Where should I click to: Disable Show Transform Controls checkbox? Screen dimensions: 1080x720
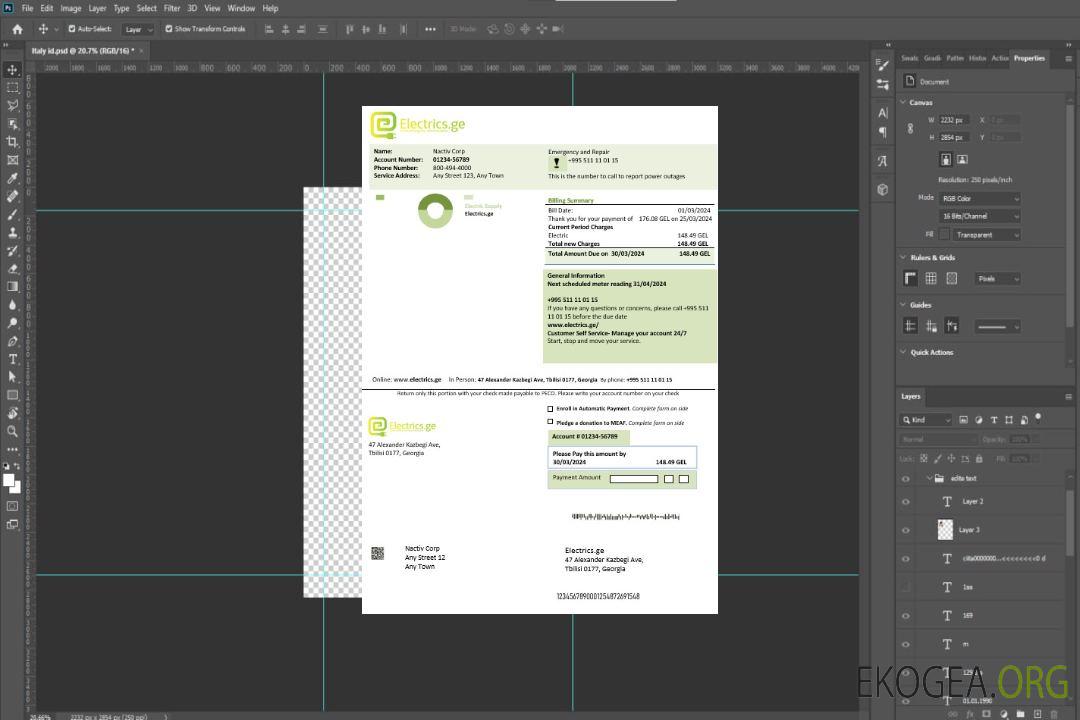coord(169,29)
